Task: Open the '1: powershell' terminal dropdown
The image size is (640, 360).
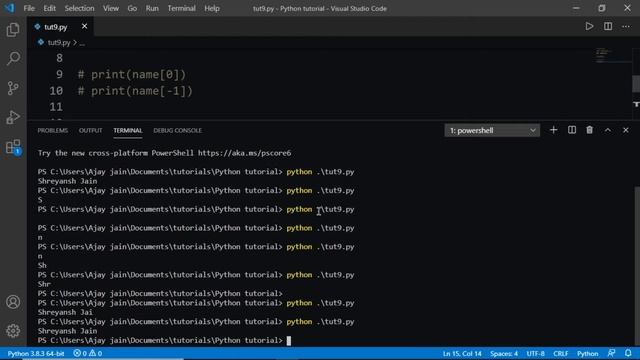Action: (x=492, y=131)
